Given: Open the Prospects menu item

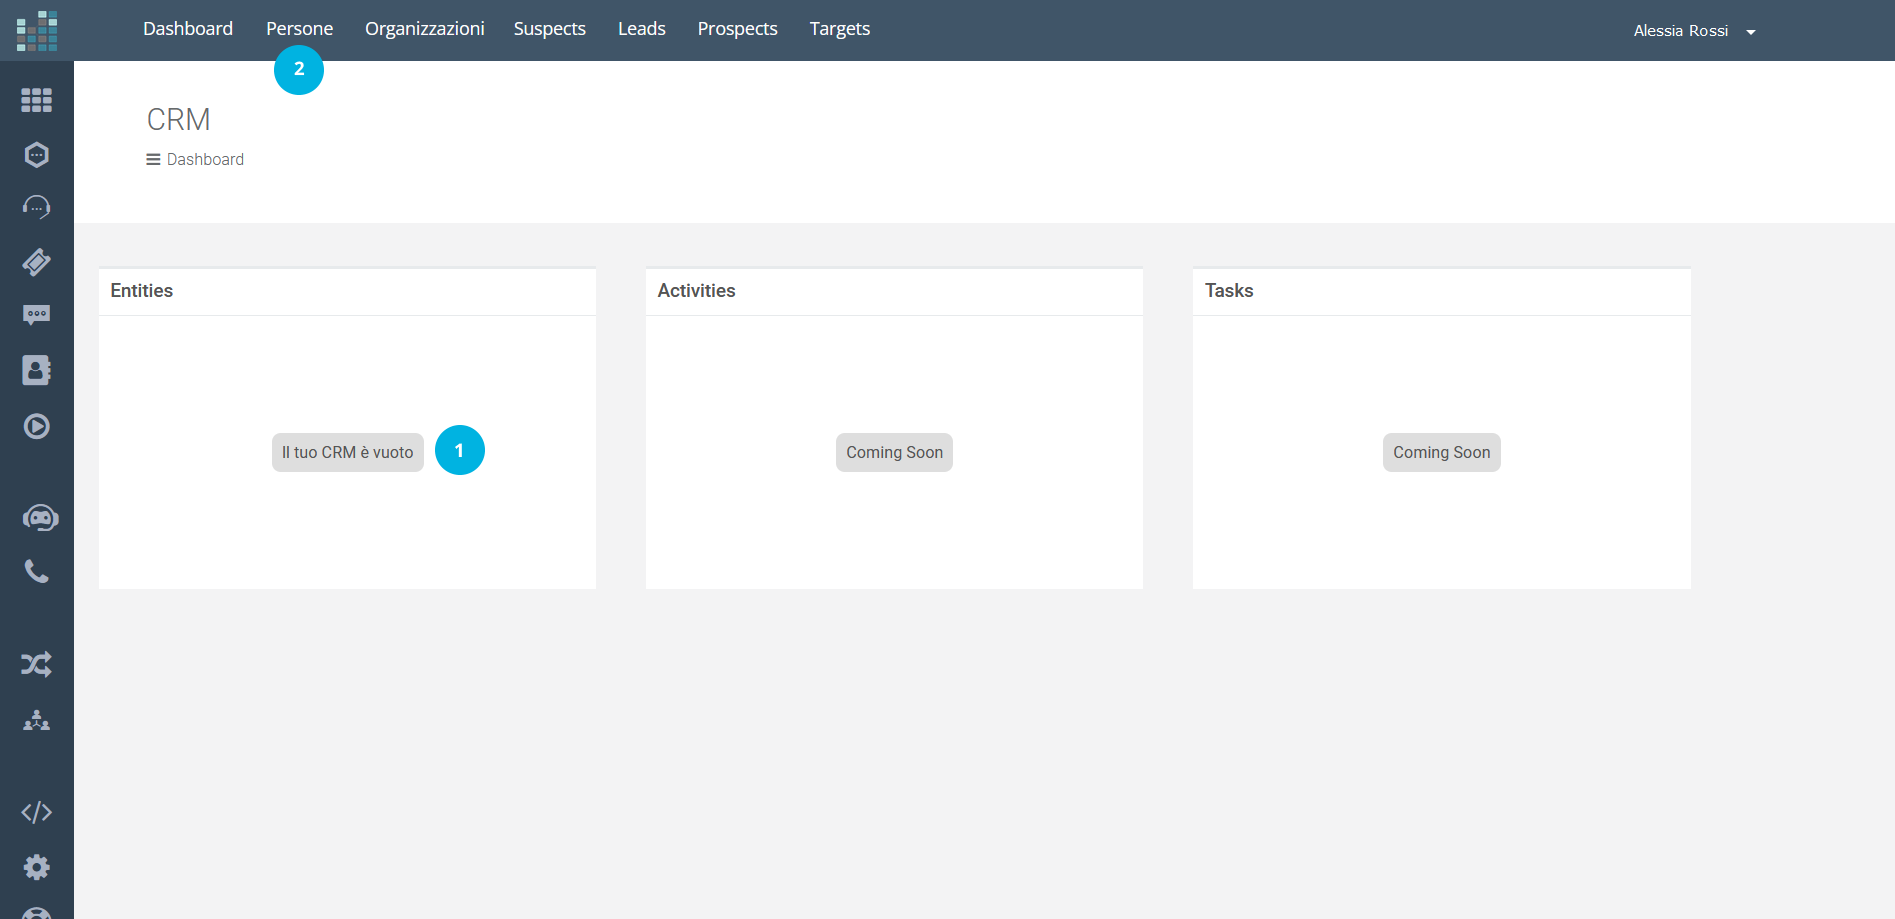Looking at the screenshot, I should (x=738, y=29).
